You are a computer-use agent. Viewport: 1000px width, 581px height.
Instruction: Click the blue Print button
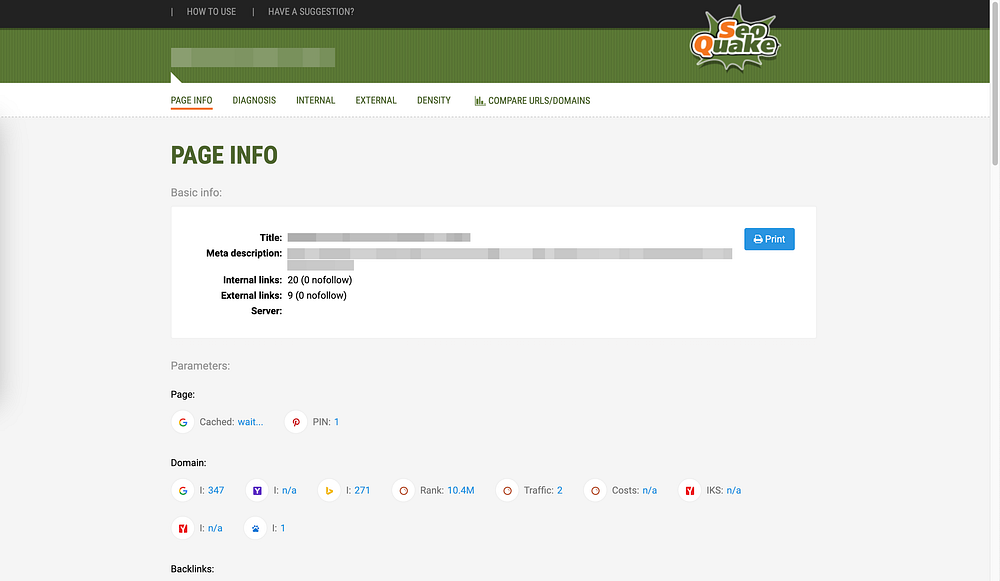pyautogui.click(x=769, y=239)
